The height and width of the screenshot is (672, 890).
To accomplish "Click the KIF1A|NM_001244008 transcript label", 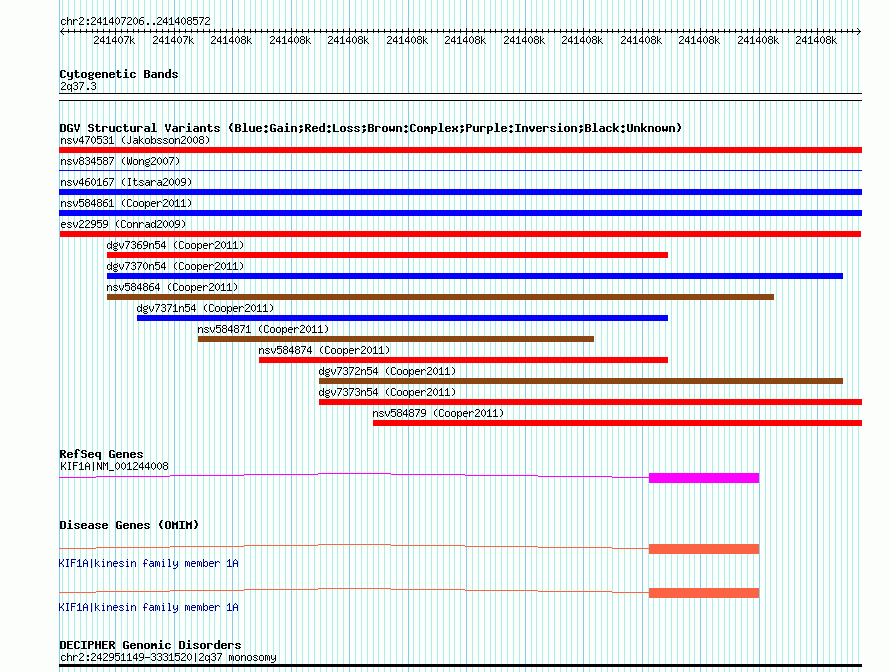I will click(x=114, y=466).
